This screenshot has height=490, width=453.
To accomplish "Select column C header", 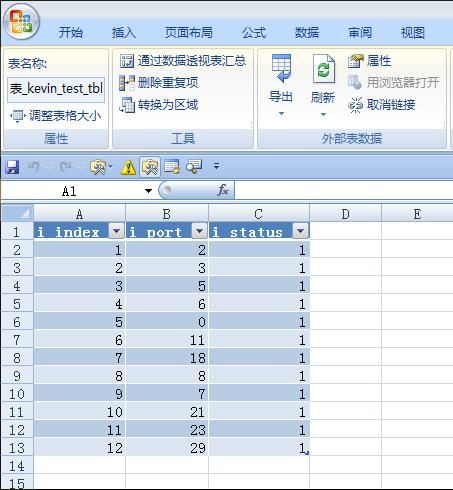I will [259, 214].
